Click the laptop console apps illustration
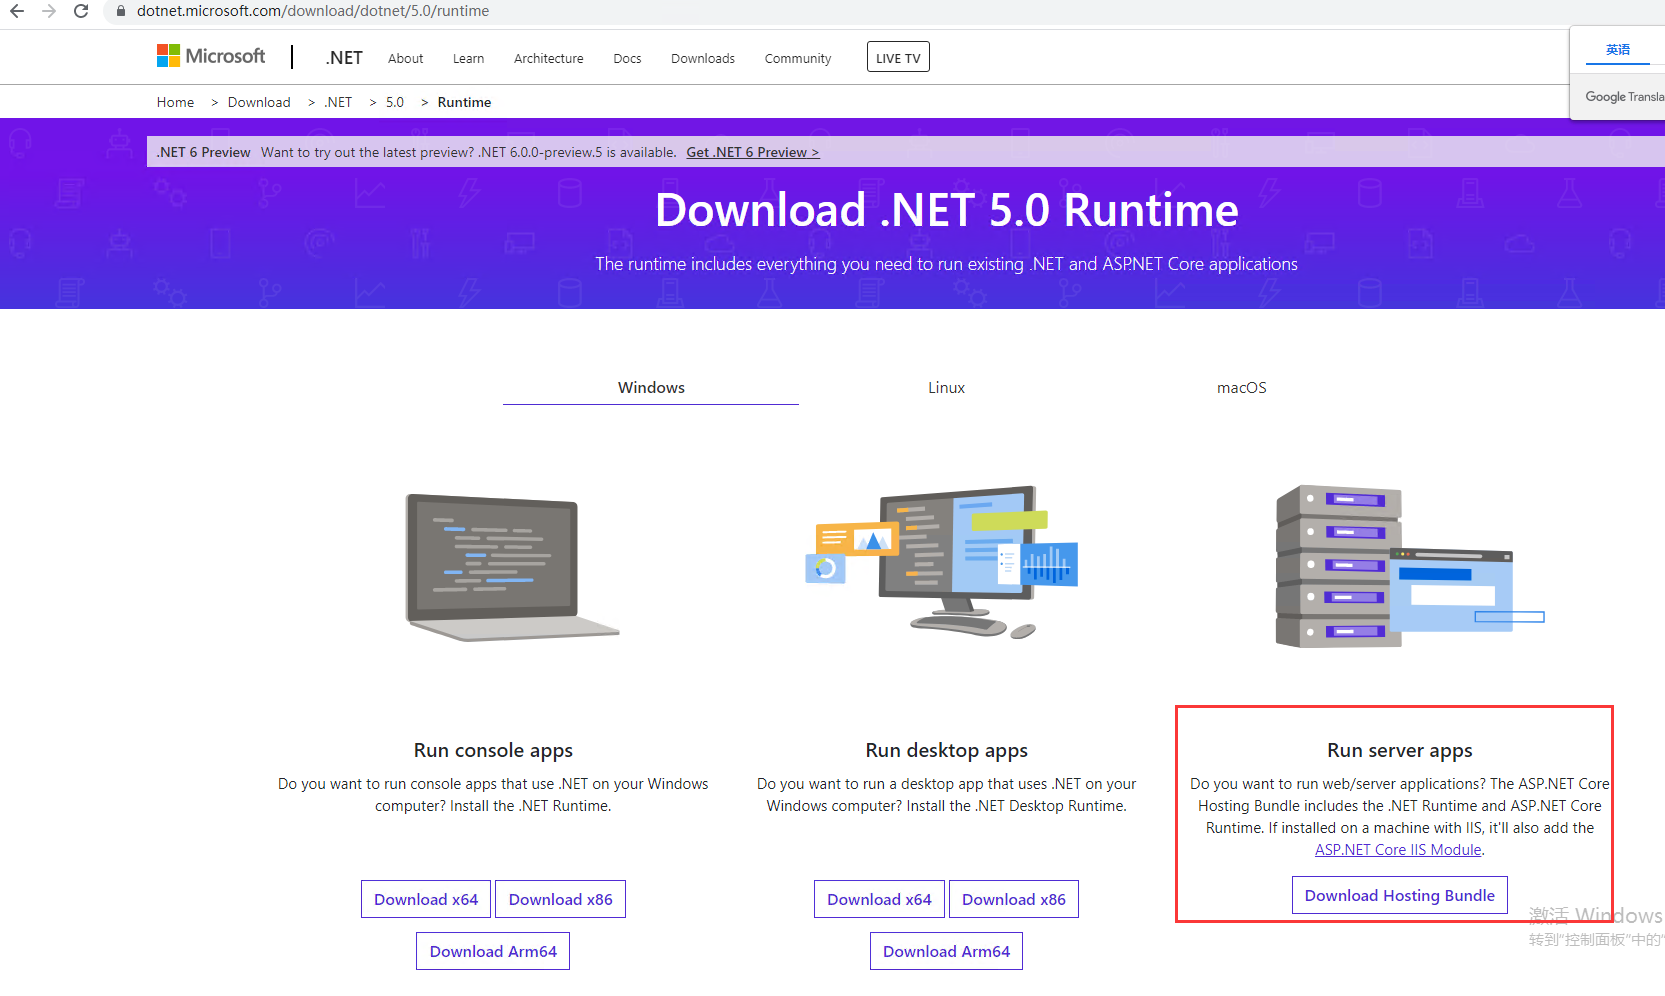Image resolution: width=1665 pixels, height=996 pixels. click(x=511, y=567)
